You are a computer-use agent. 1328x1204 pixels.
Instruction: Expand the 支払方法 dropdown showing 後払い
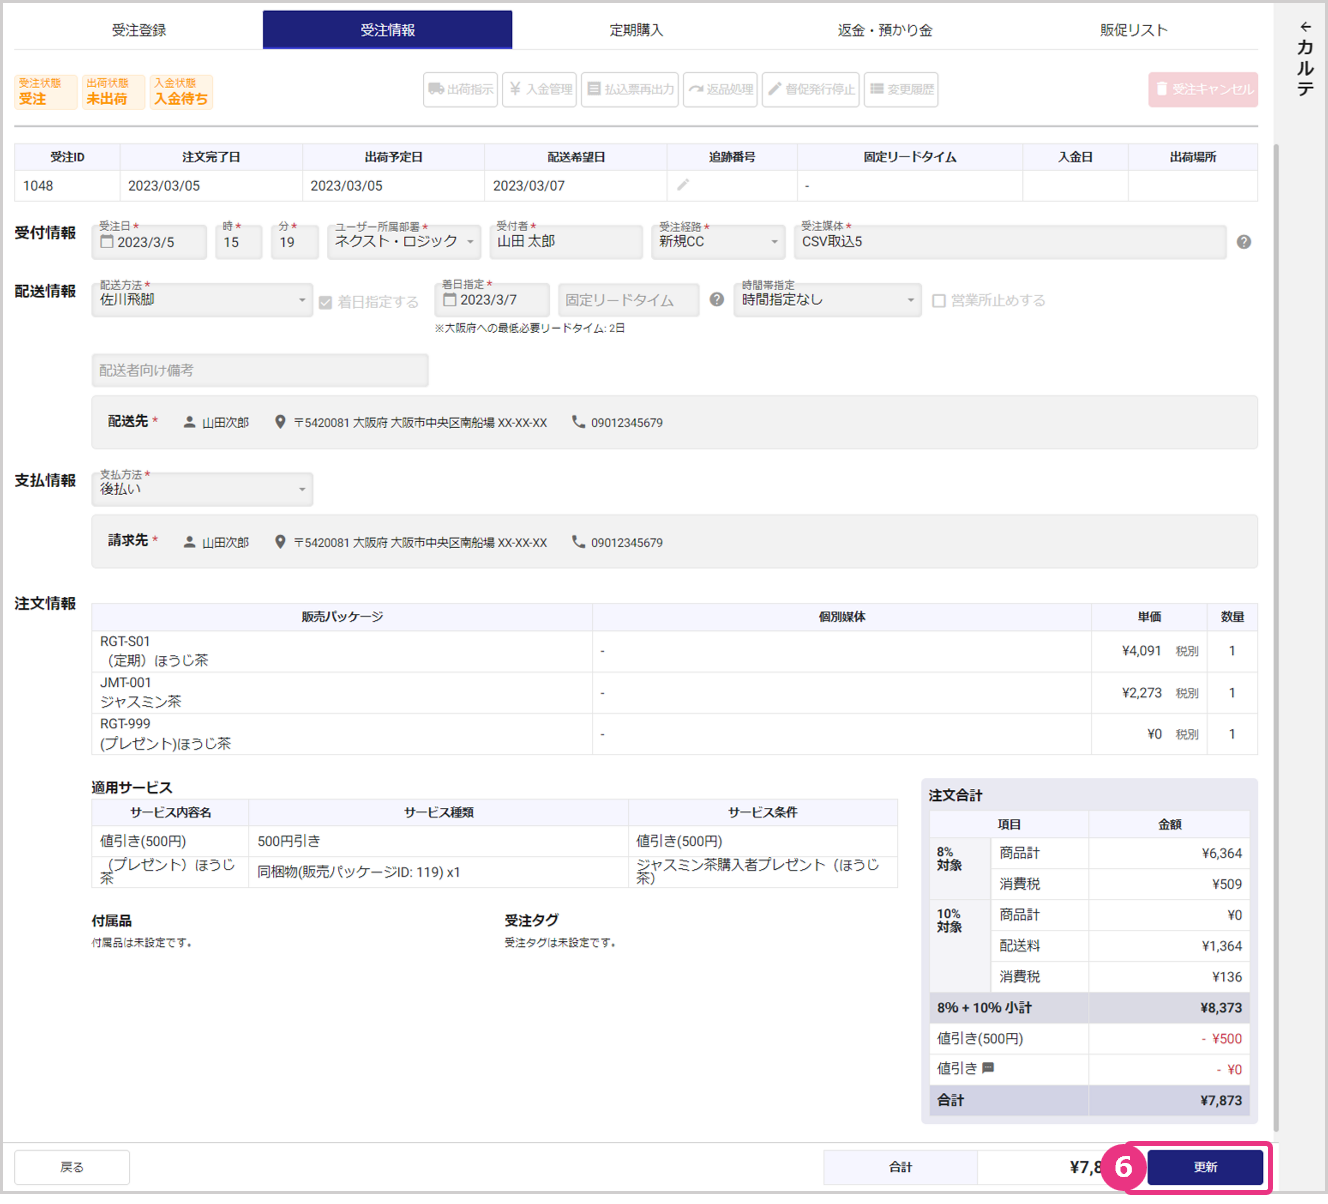[x=203, y=489]
